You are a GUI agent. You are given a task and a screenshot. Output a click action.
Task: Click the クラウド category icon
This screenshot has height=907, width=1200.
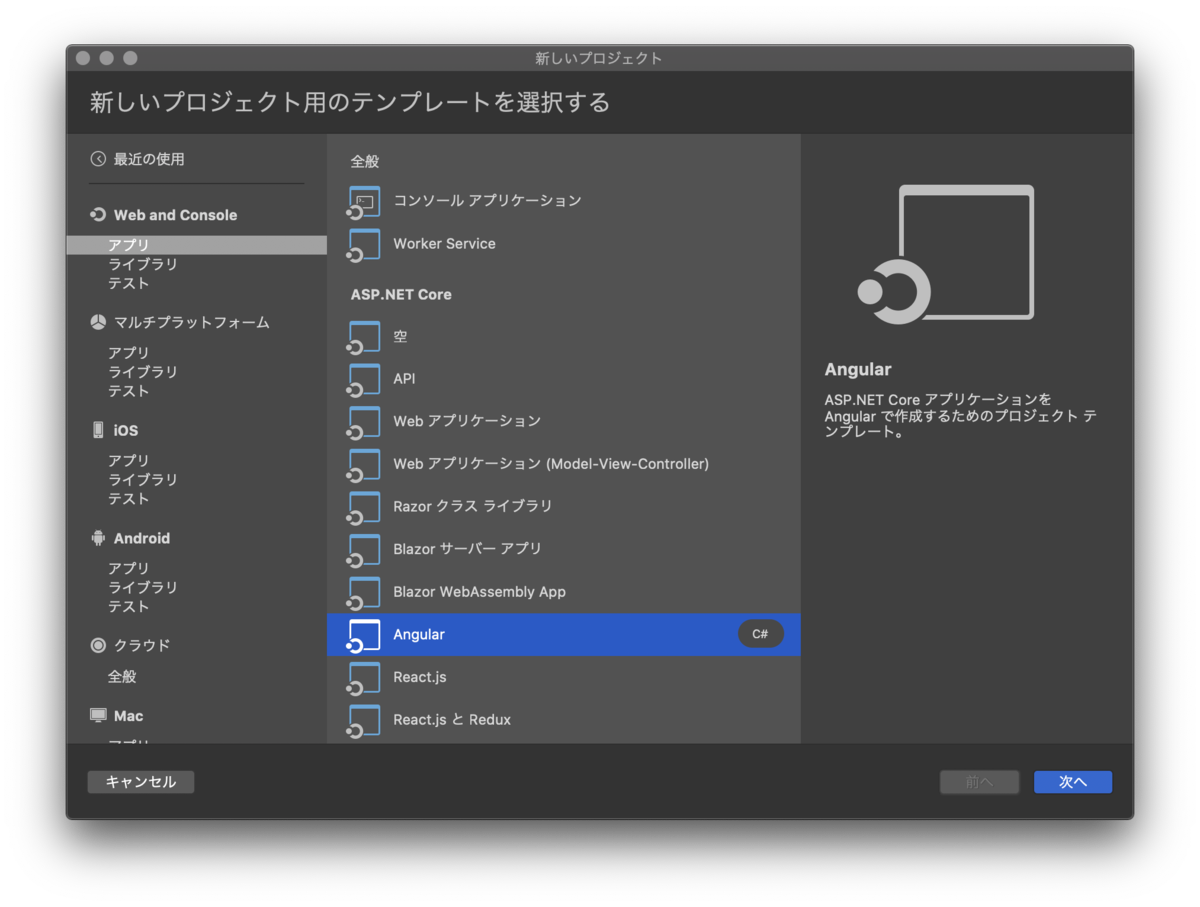(x=98, y=645)
